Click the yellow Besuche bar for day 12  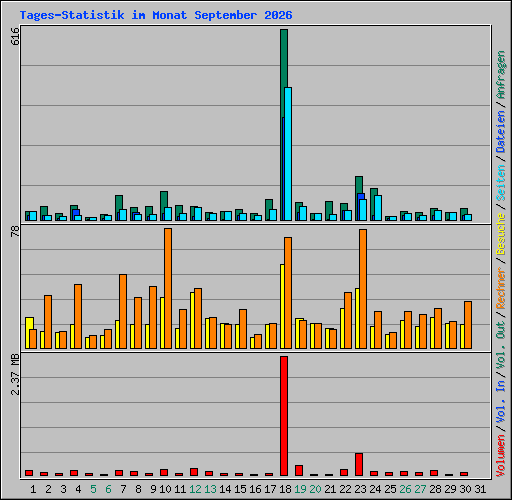(x=192, y=320)
